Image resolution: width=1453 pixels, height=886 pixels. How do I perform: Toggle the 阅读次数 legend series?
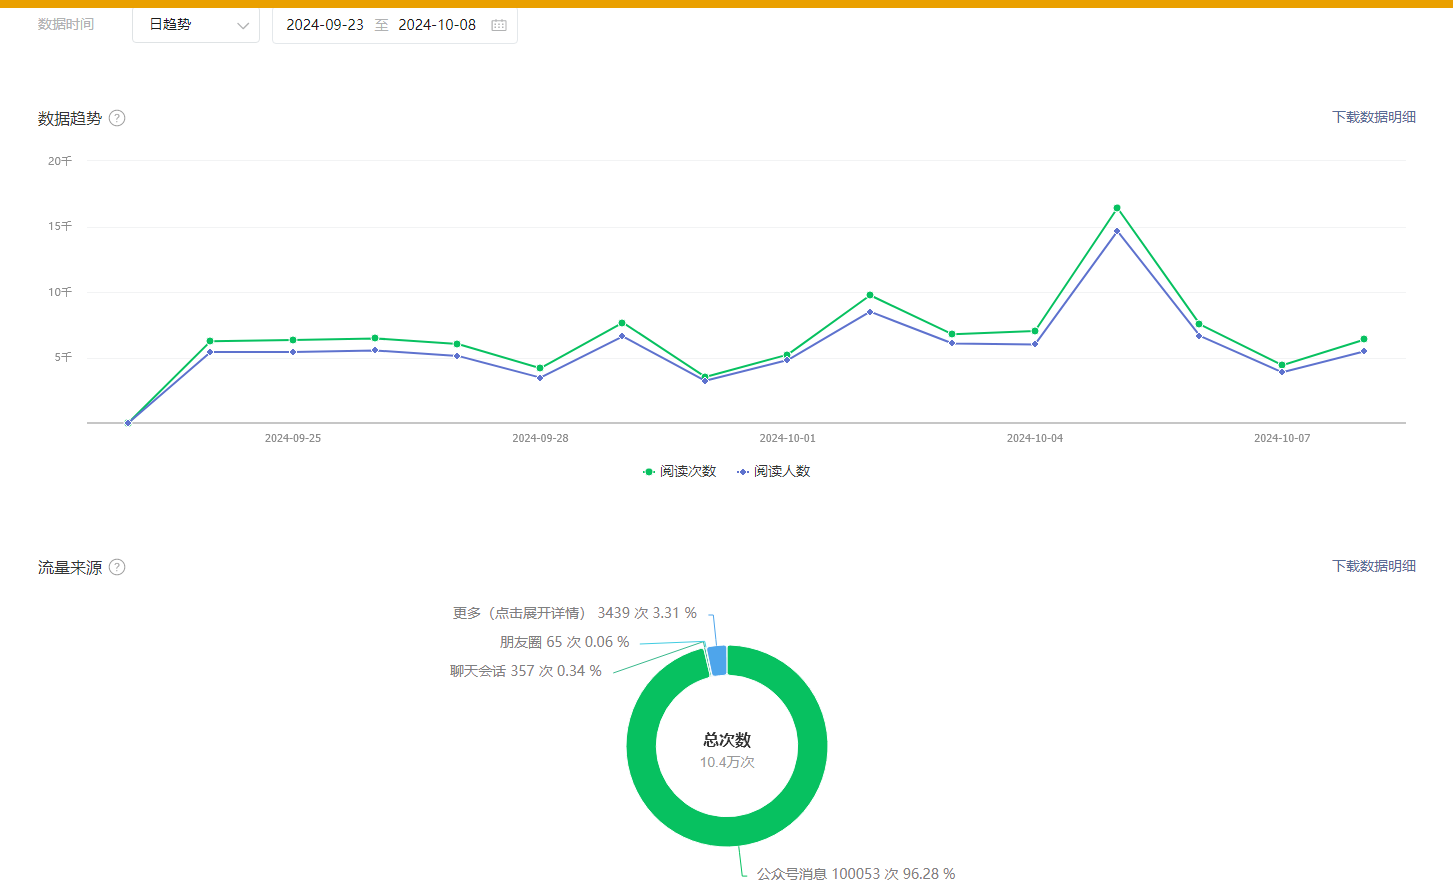coord(680,471)
